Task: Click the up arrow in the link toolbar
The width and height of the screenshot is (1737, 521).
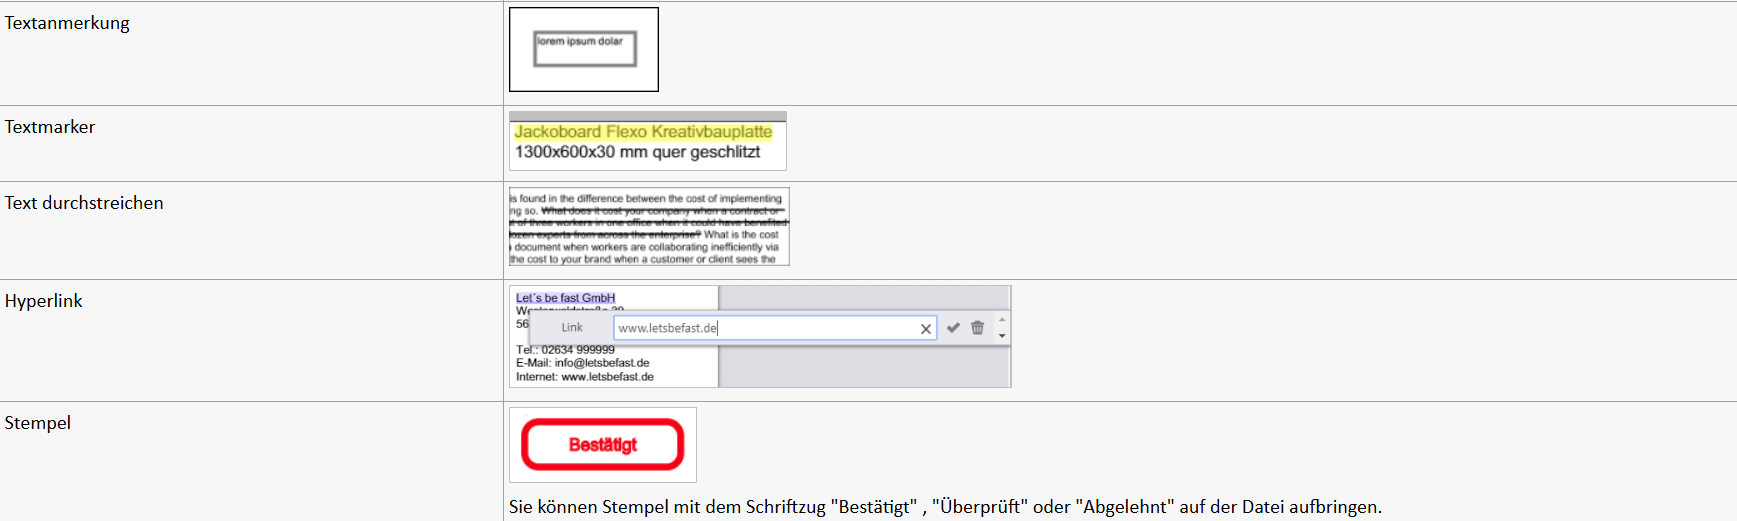Action: coord(1002,321)
